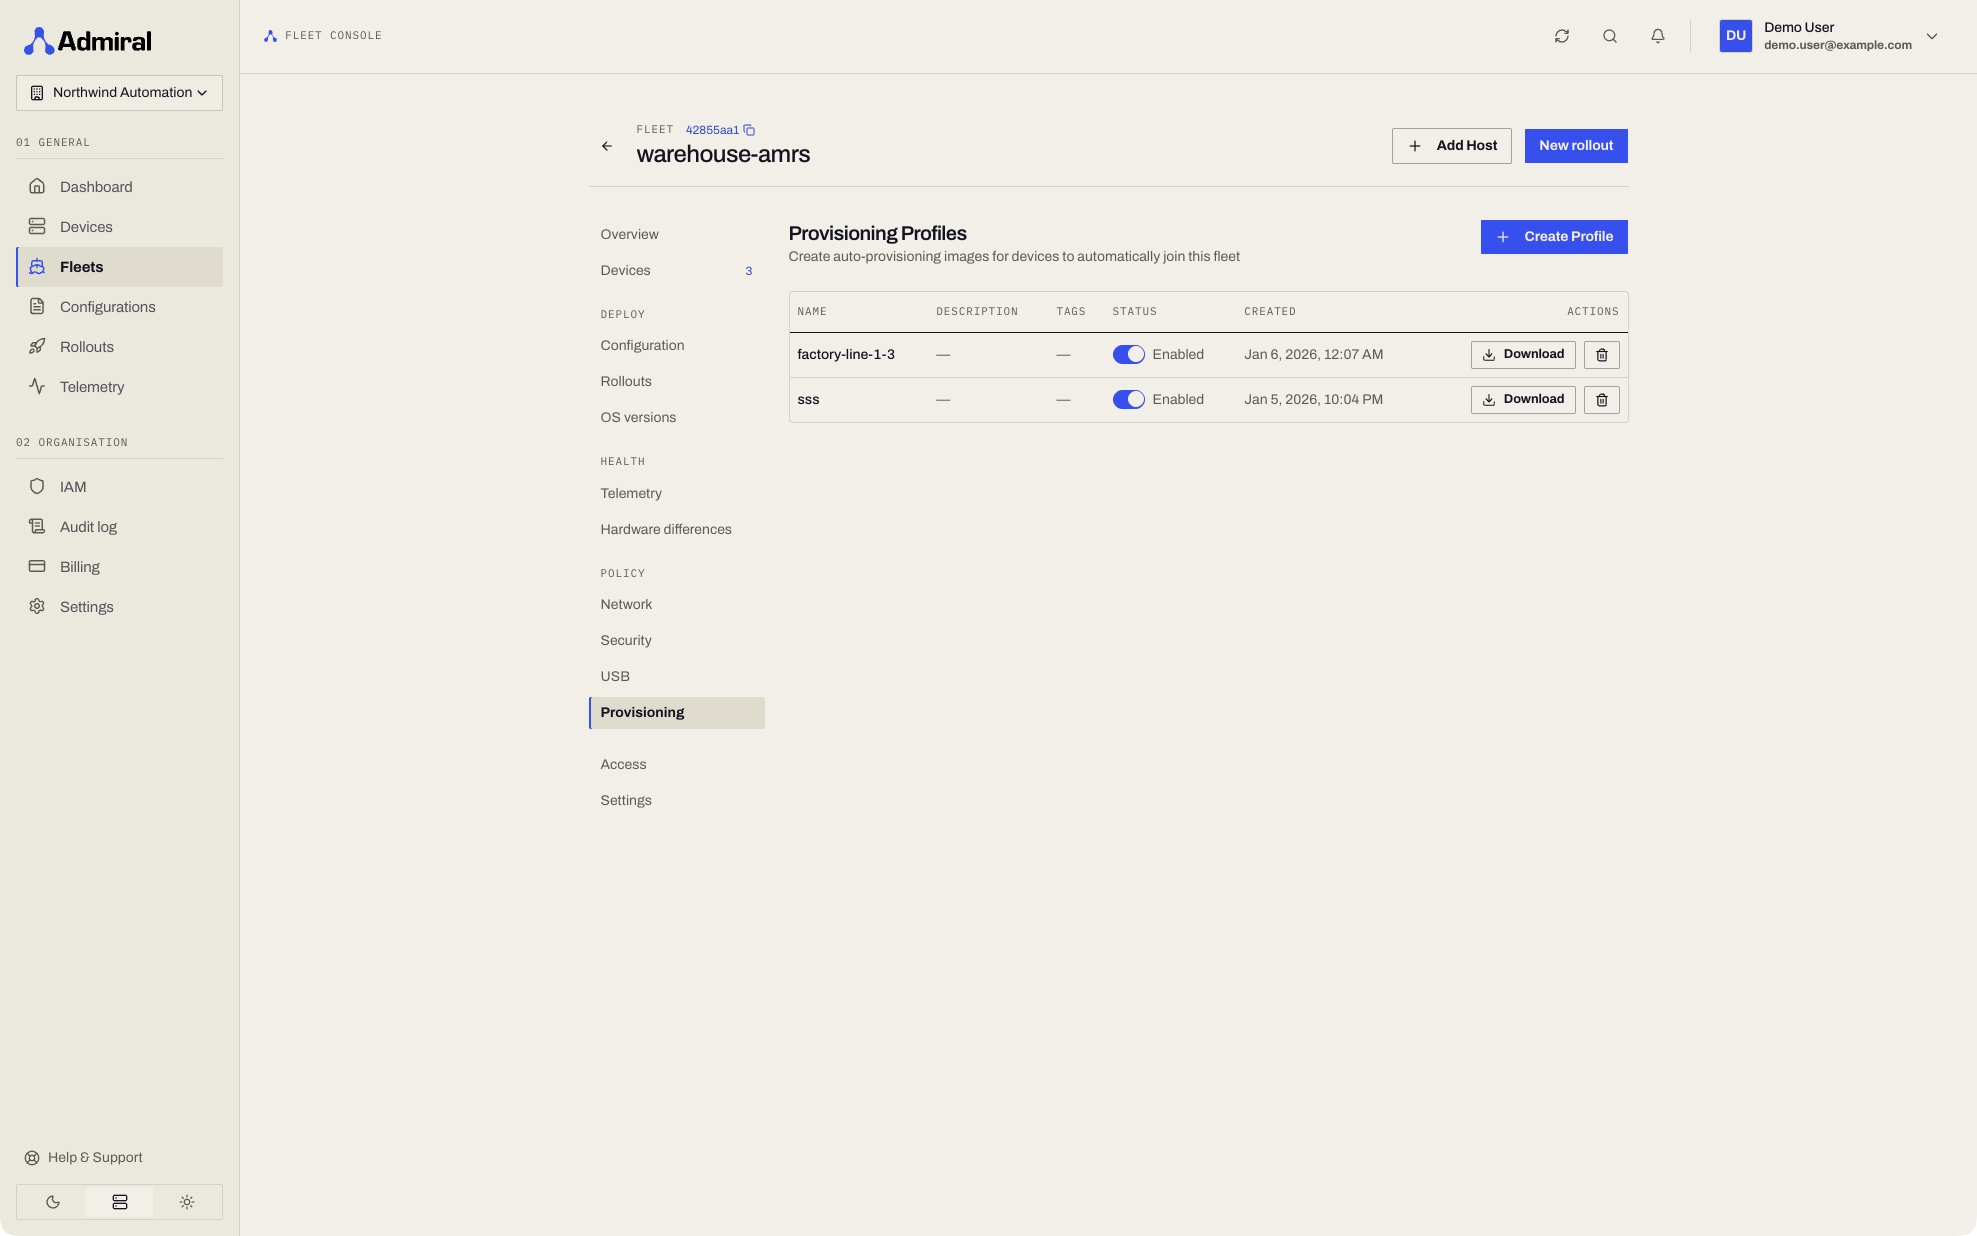
Task: Switch to light theme sun icon
Action: [187, 1202]
